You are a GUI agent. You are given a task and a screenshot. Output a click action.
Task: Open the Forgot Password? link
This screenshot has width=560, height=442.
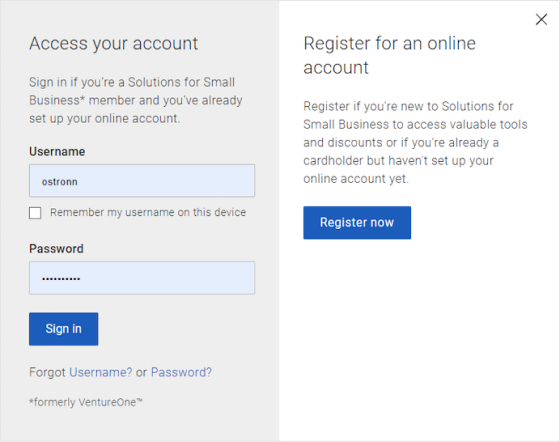[x=181, y=372]
